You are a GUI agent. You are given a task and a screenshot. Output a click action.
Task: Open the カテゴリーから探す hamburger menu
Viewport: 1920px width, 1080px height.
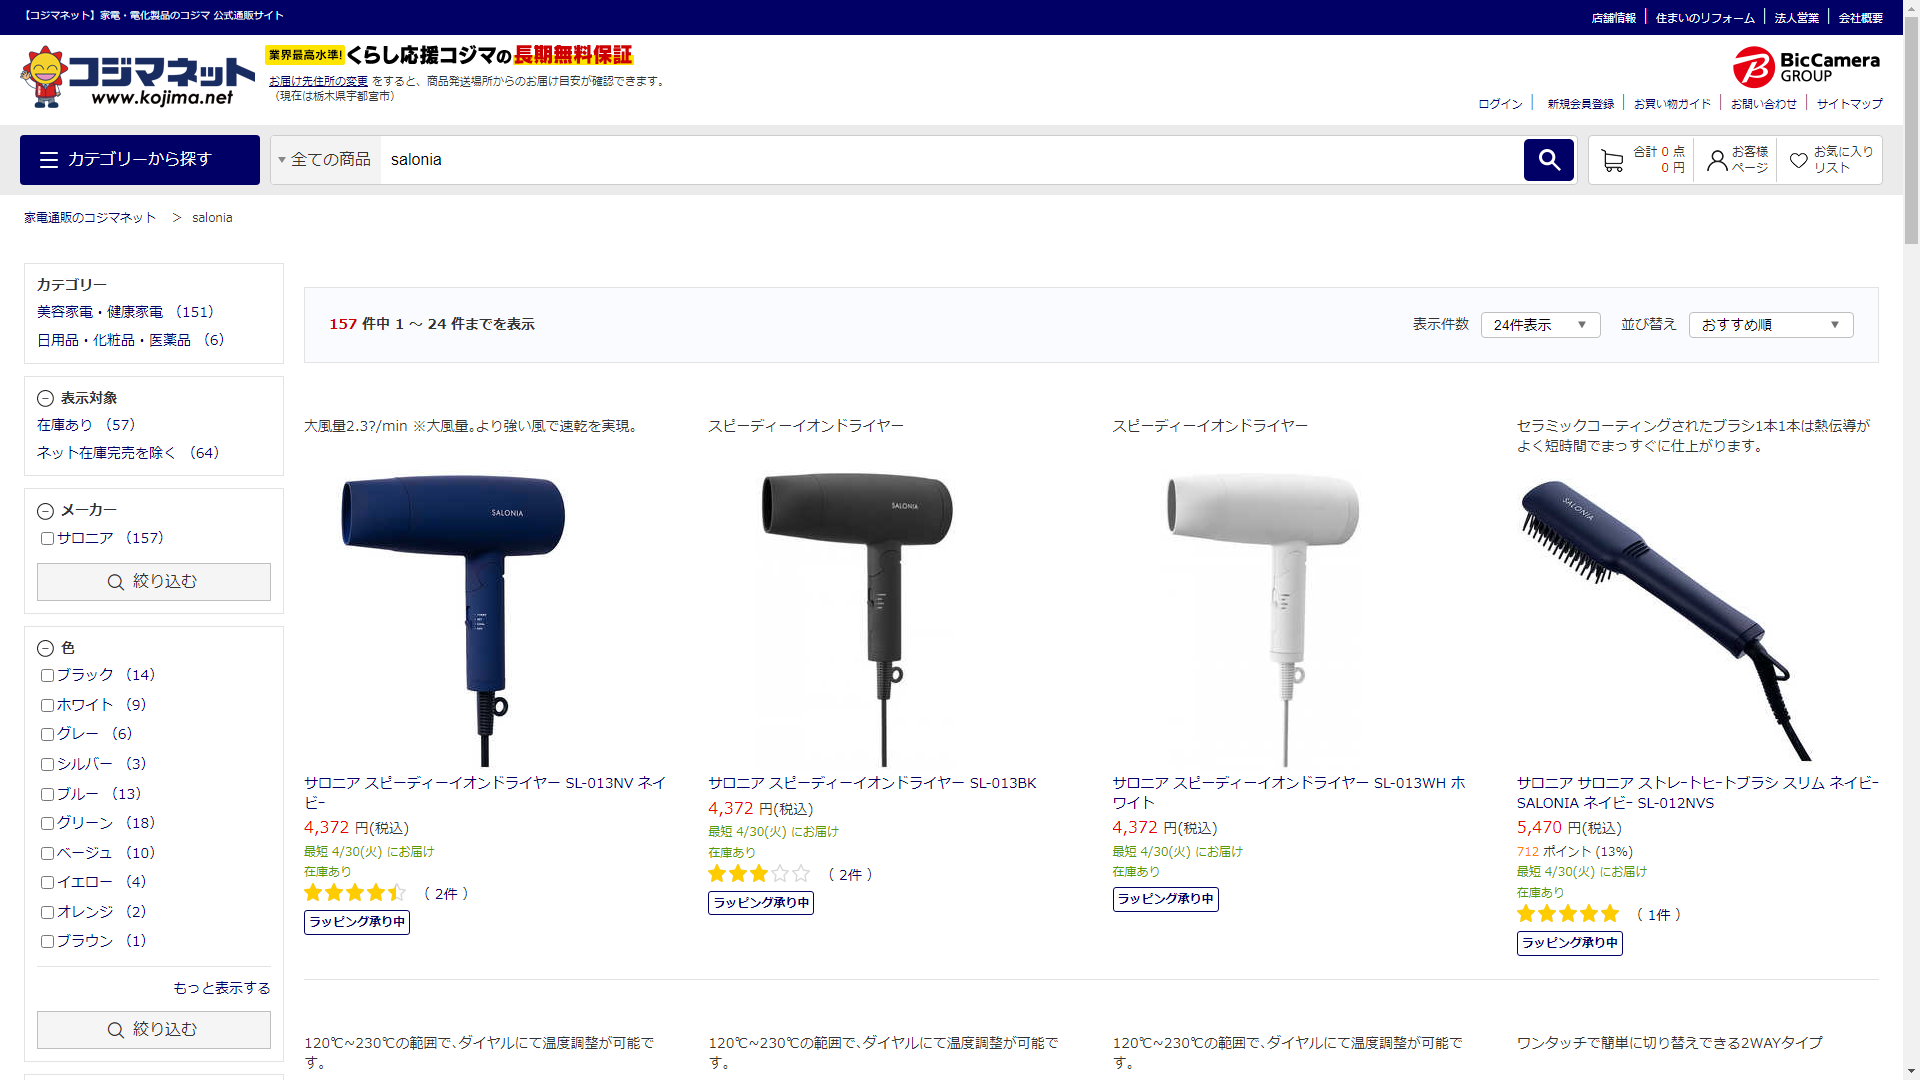pos(140,160)
